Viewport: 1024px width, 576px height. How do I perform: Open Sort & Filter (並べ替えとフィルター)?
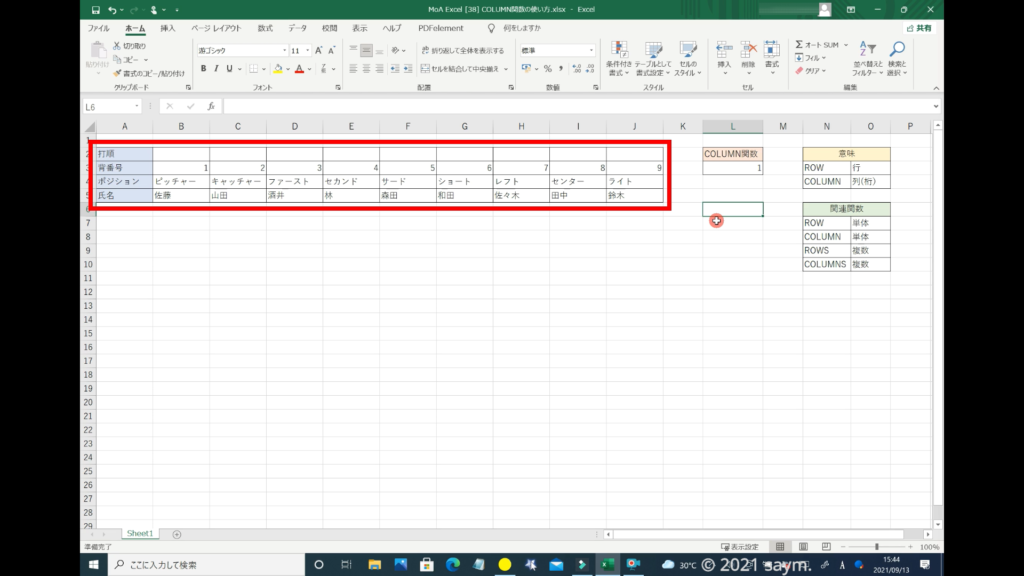click(864, 58)
